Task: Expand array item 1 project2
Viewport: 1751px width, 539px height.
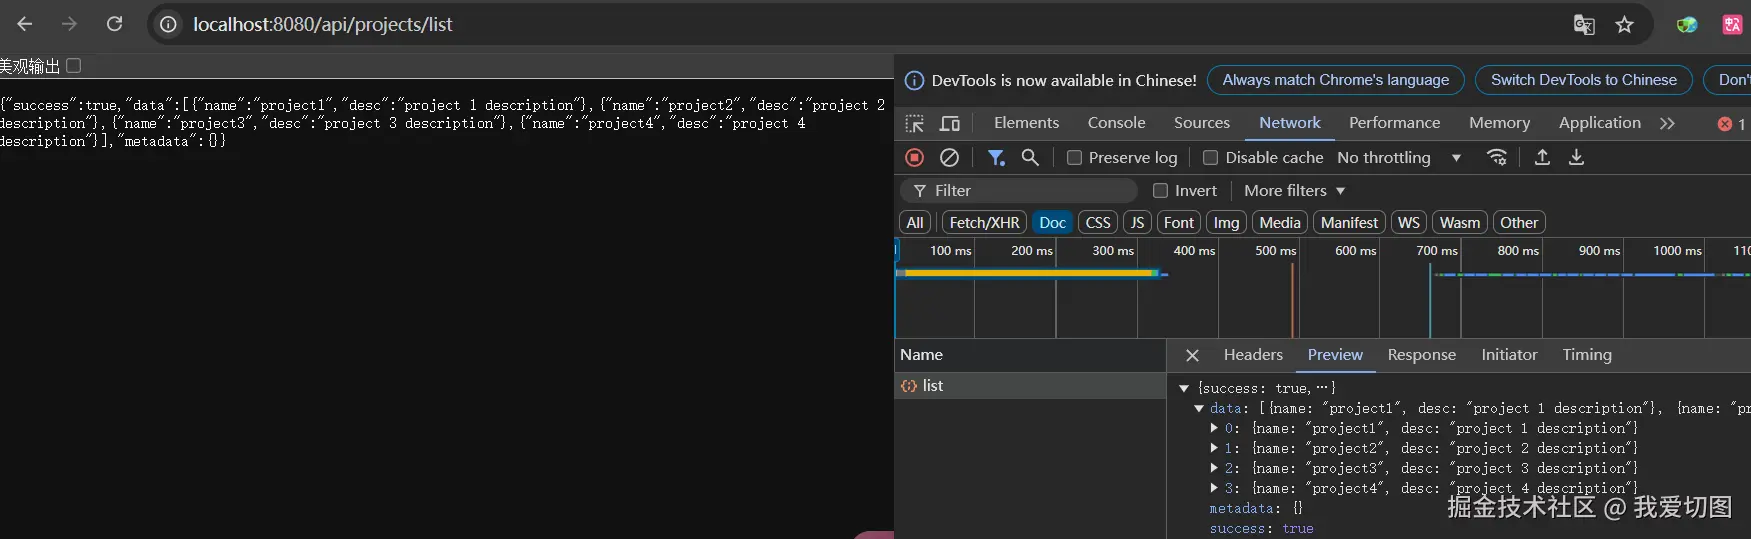Action: pyautogui.click(x=1214, y=448)
